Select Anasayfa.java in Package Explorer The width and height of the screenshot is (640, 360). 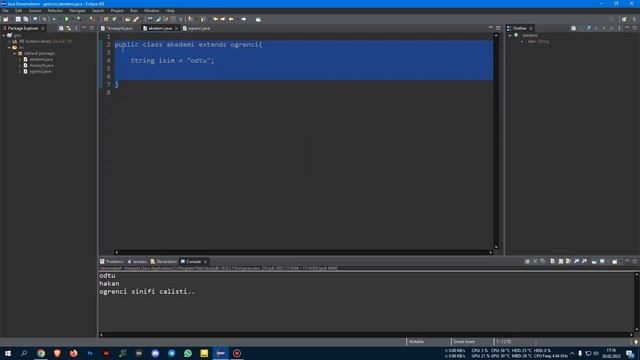tap(39, 65)
